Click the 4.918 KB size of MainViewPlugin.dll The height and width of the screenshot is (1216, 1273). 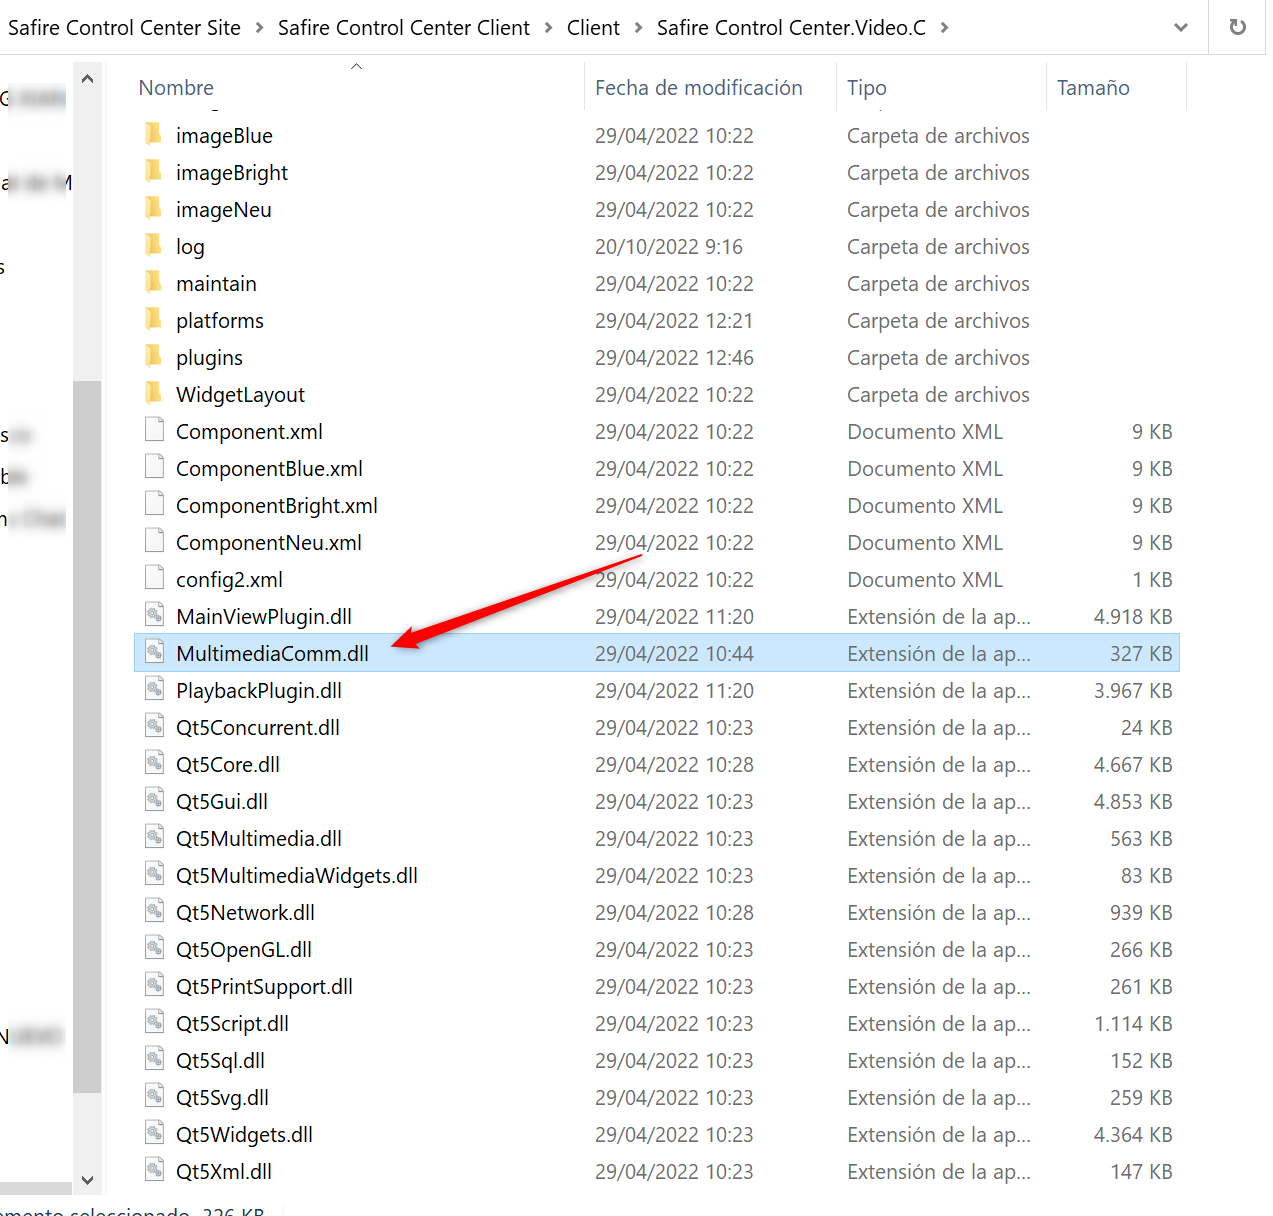point(1133,617)
